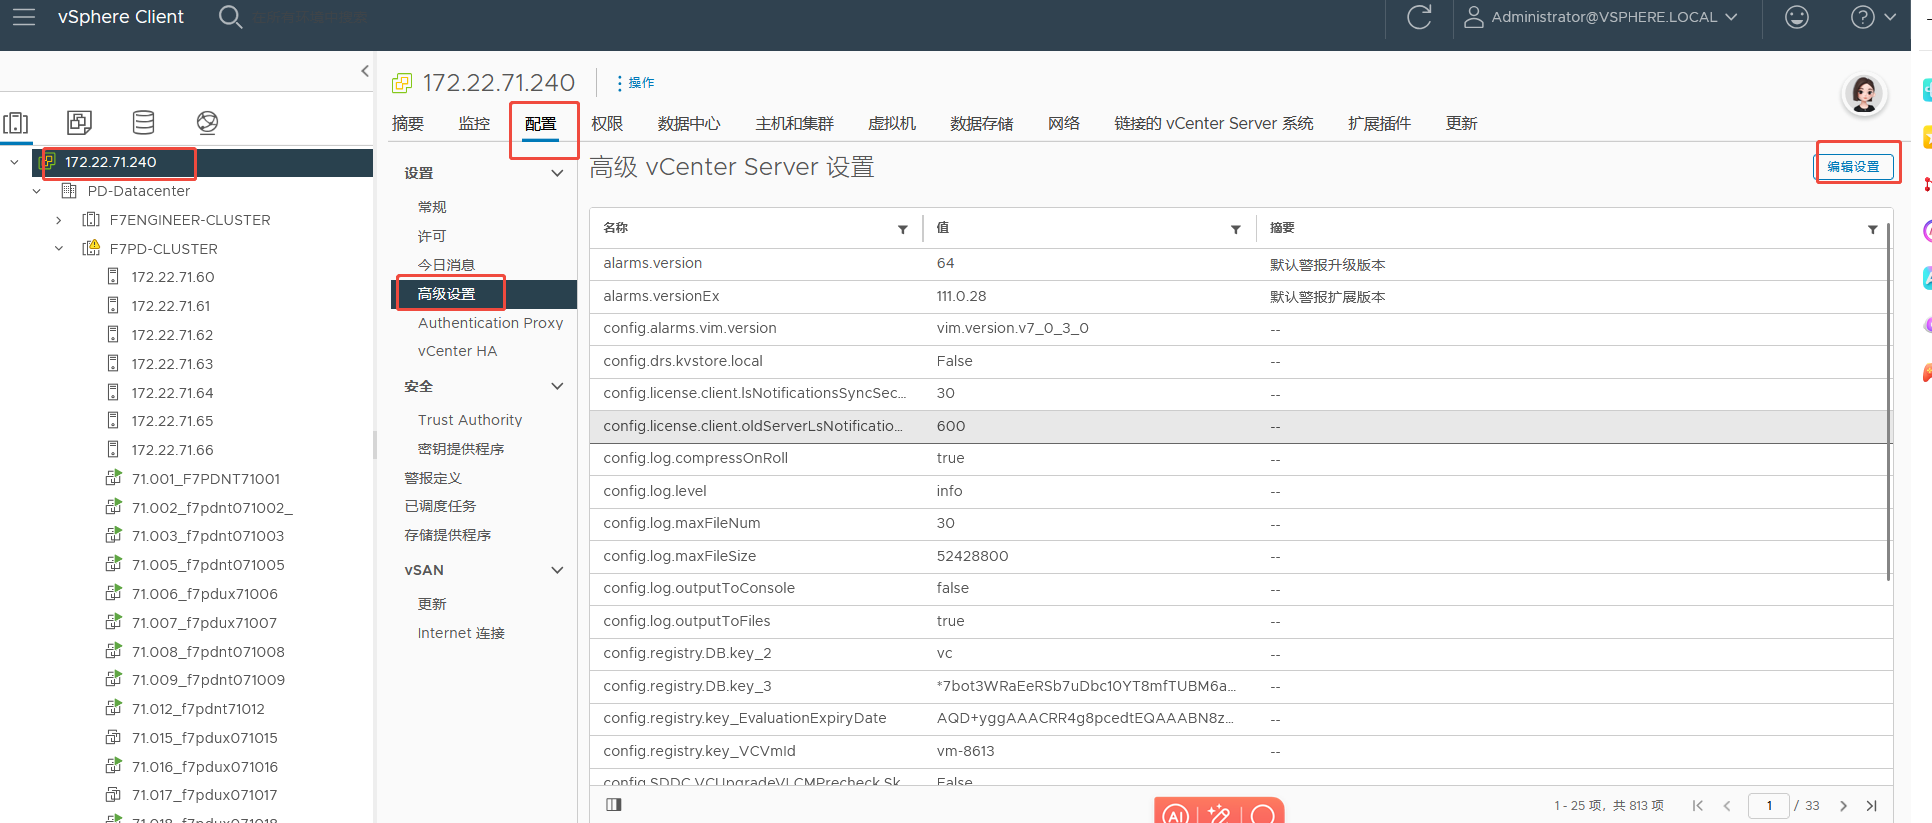Open the hamburger navigation menu
The height and width of the screenshot is (823, 1932).
[x=24, y=17]
